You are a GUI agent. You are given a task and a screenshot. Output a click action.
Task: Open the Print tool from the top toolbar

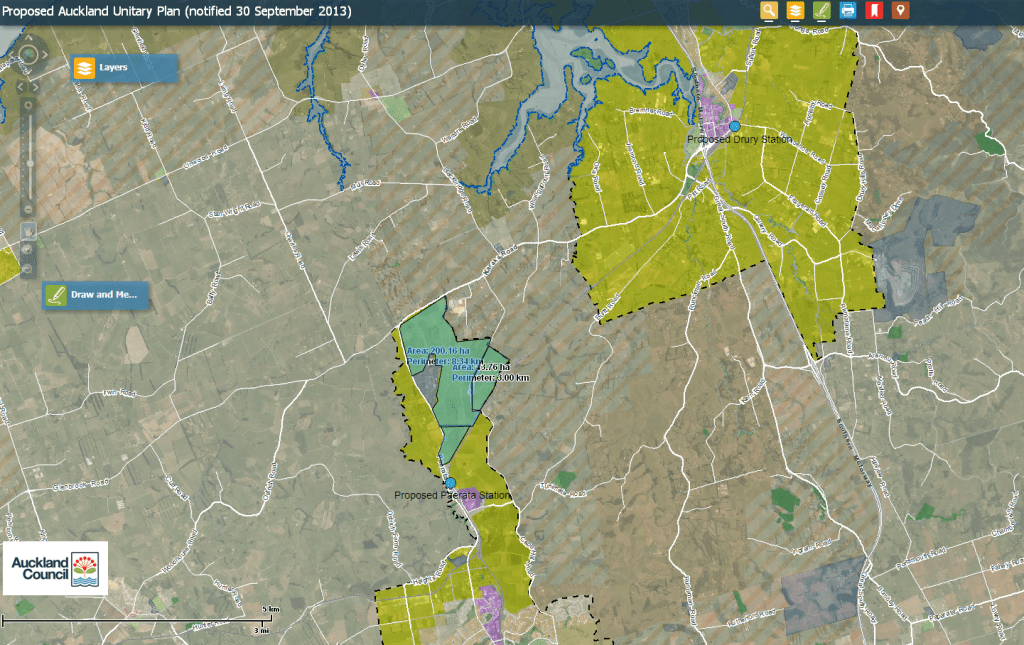(848, 11)
